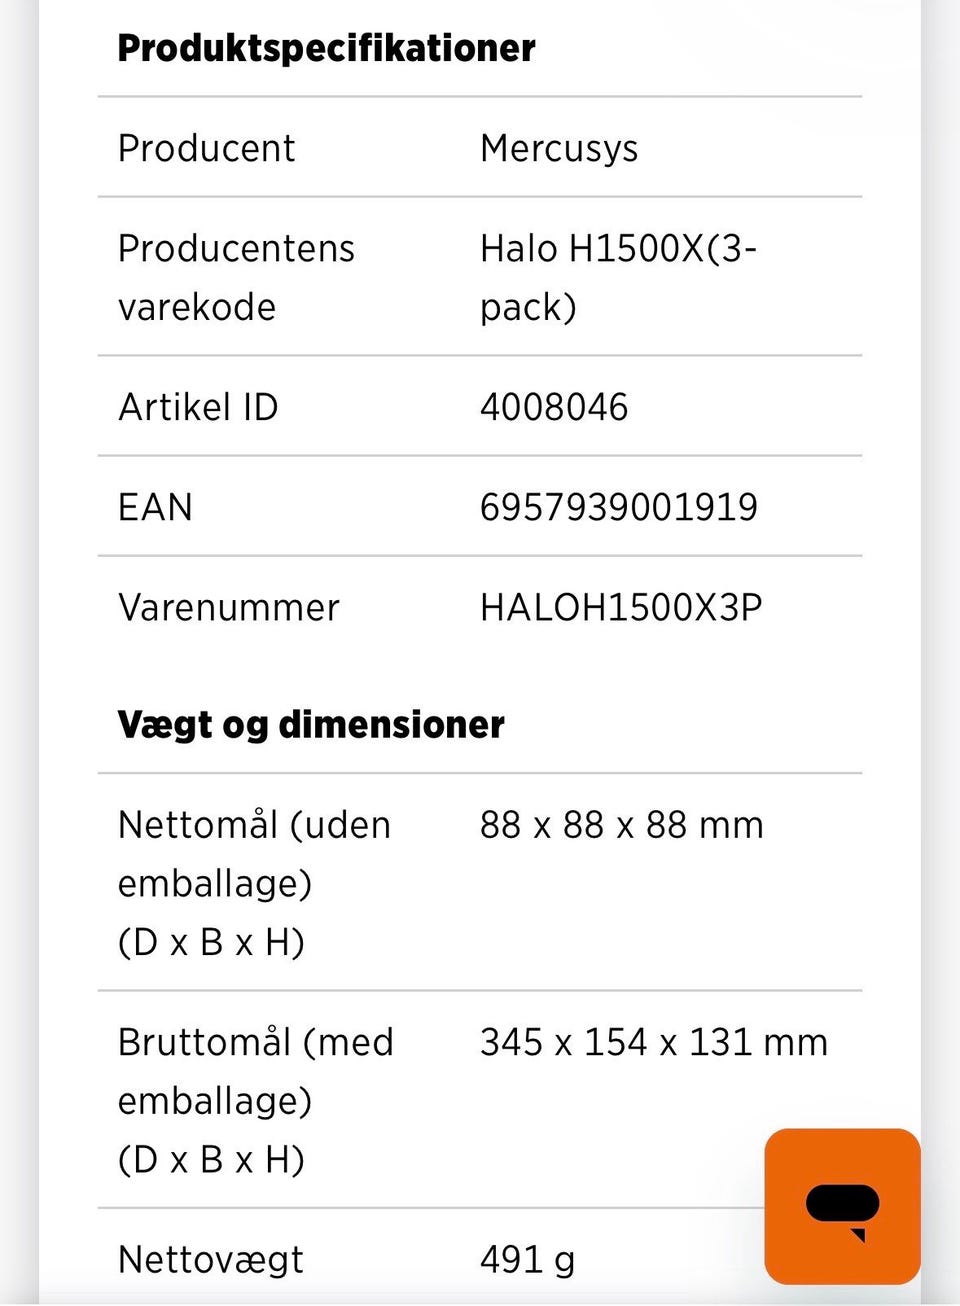Click the EAN row label
The height and width of the screenshot is (1306, 960).
(x=155, y=507)
